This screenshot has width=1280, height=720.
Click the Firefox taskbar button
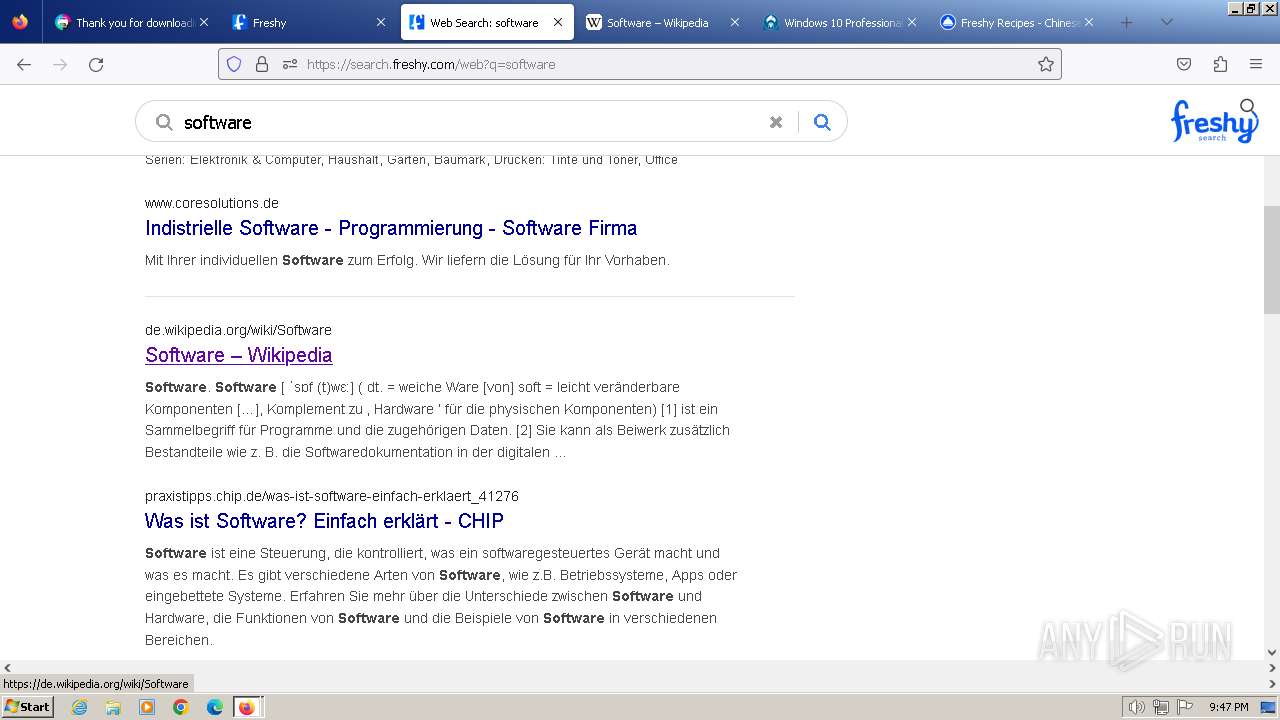click(247, 707)
